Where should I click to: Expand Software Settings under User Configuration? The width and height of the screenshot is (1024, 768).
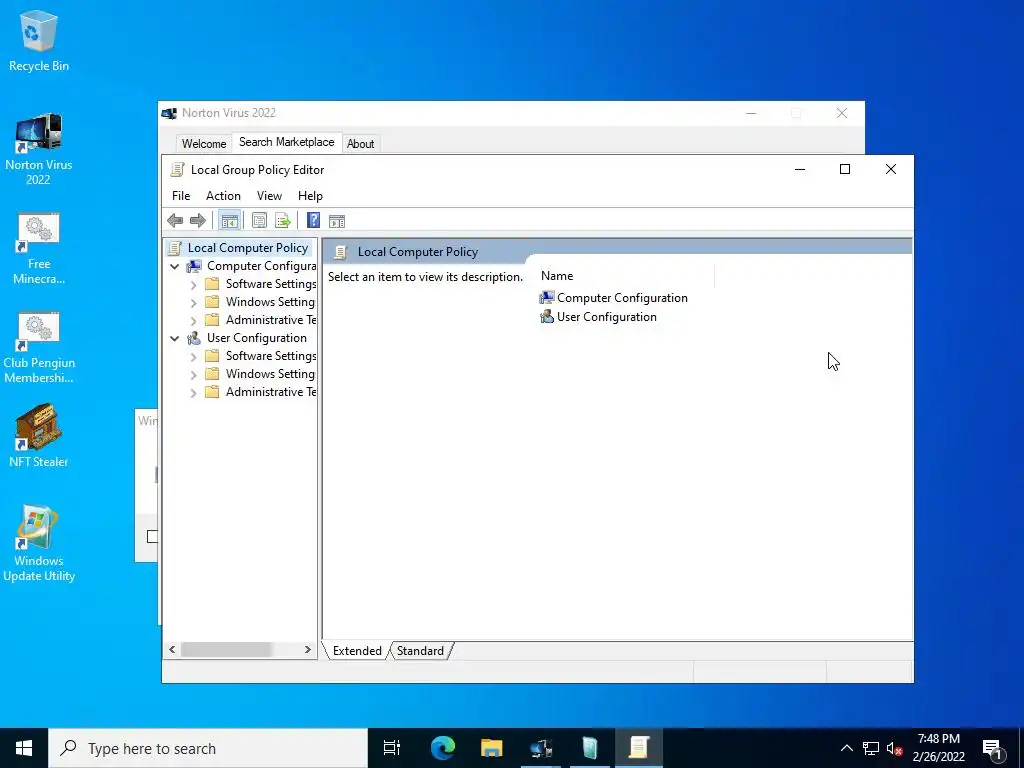click(x=193, y=357)
